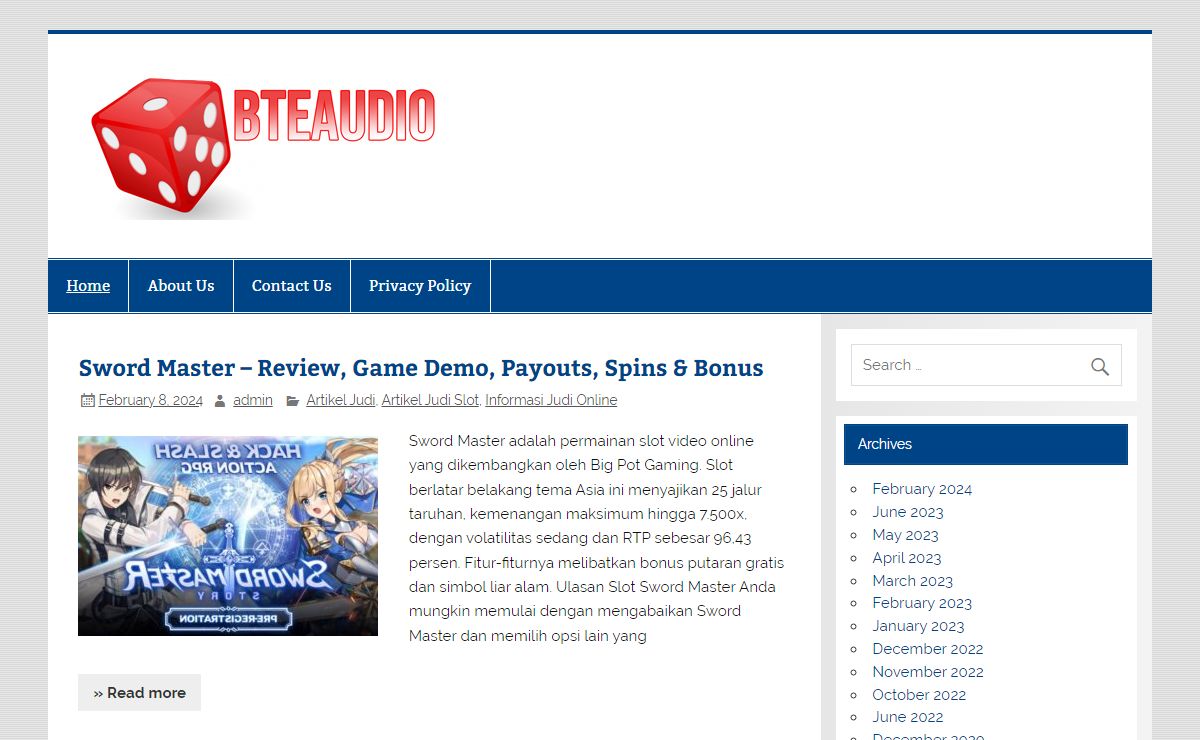1200x740 pixels.
Task: Open the Sword Master article thumbnail
Action: (x=228, y=536)
